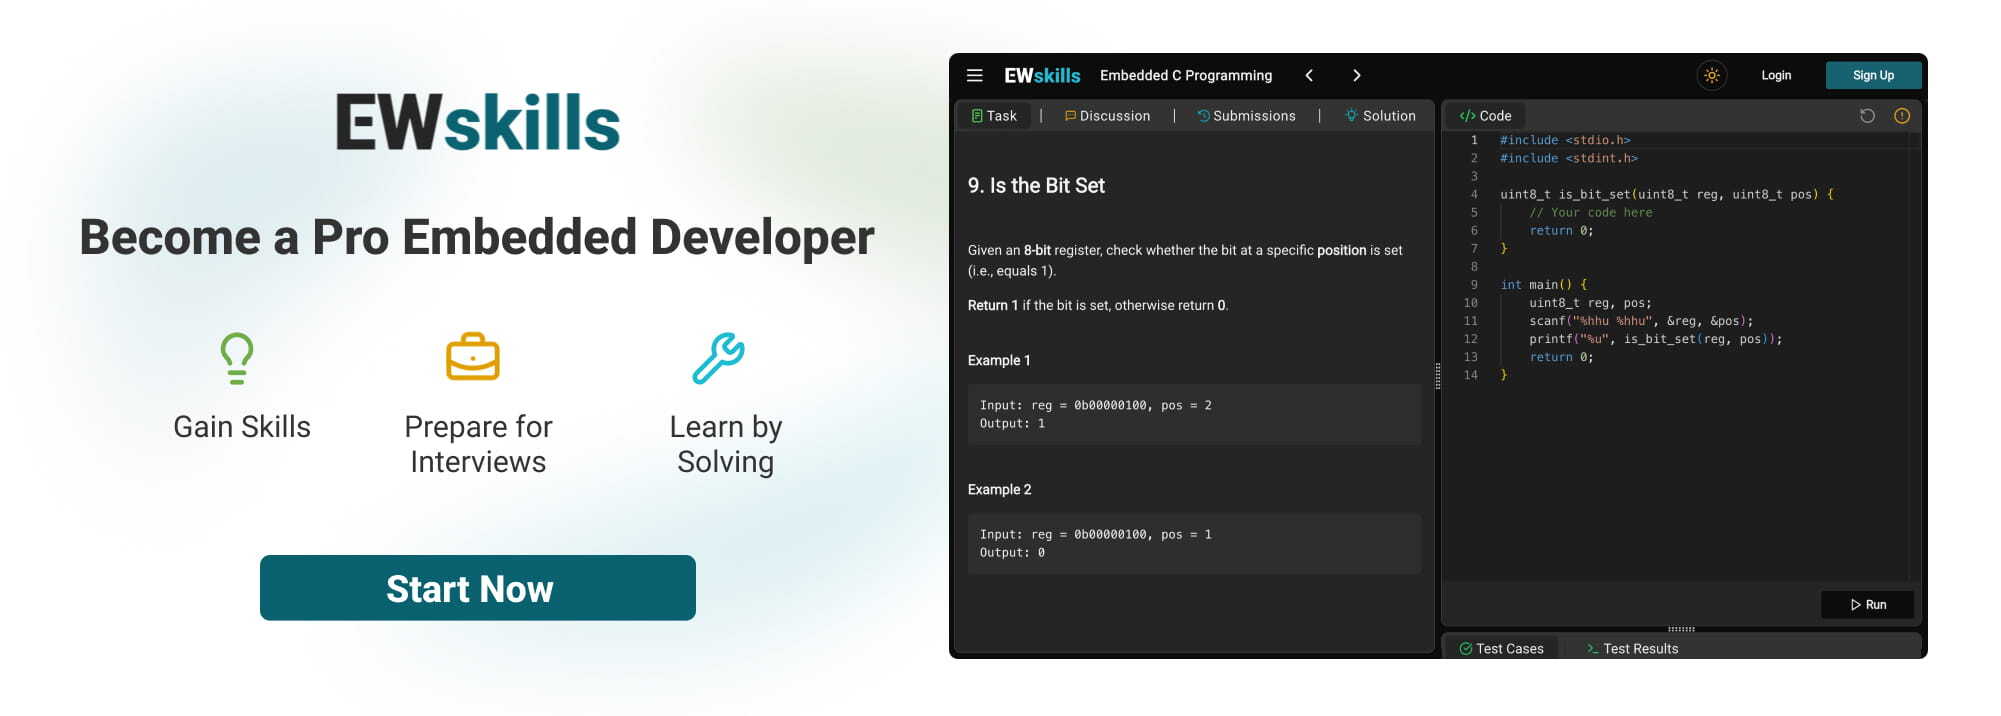Go to previous problem with left chevron

(x=1309, y=75)
